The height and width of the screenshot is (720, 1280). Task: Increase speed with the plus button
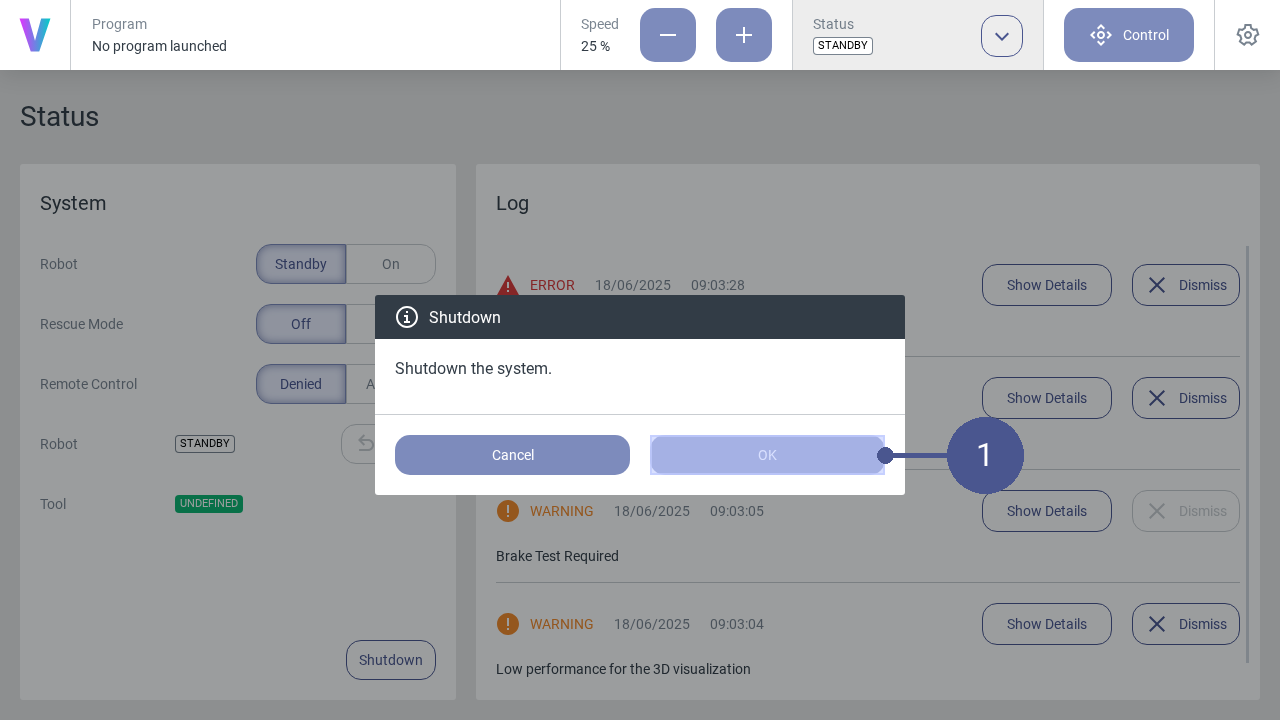pyautogui.click(x=744, y=35)
